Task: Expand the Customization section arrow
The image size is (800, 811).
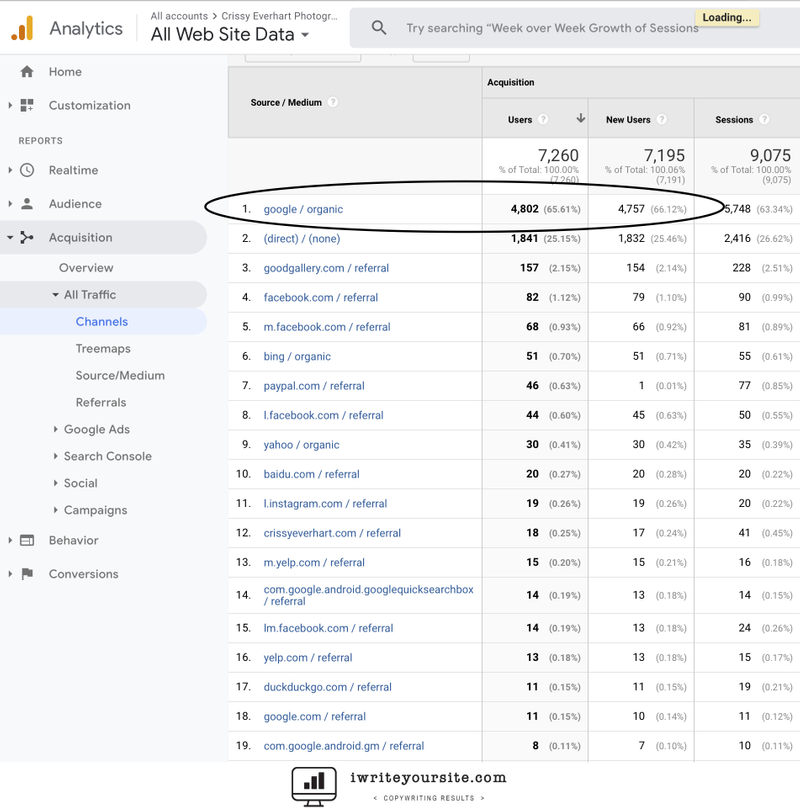Action: [10, 106]
